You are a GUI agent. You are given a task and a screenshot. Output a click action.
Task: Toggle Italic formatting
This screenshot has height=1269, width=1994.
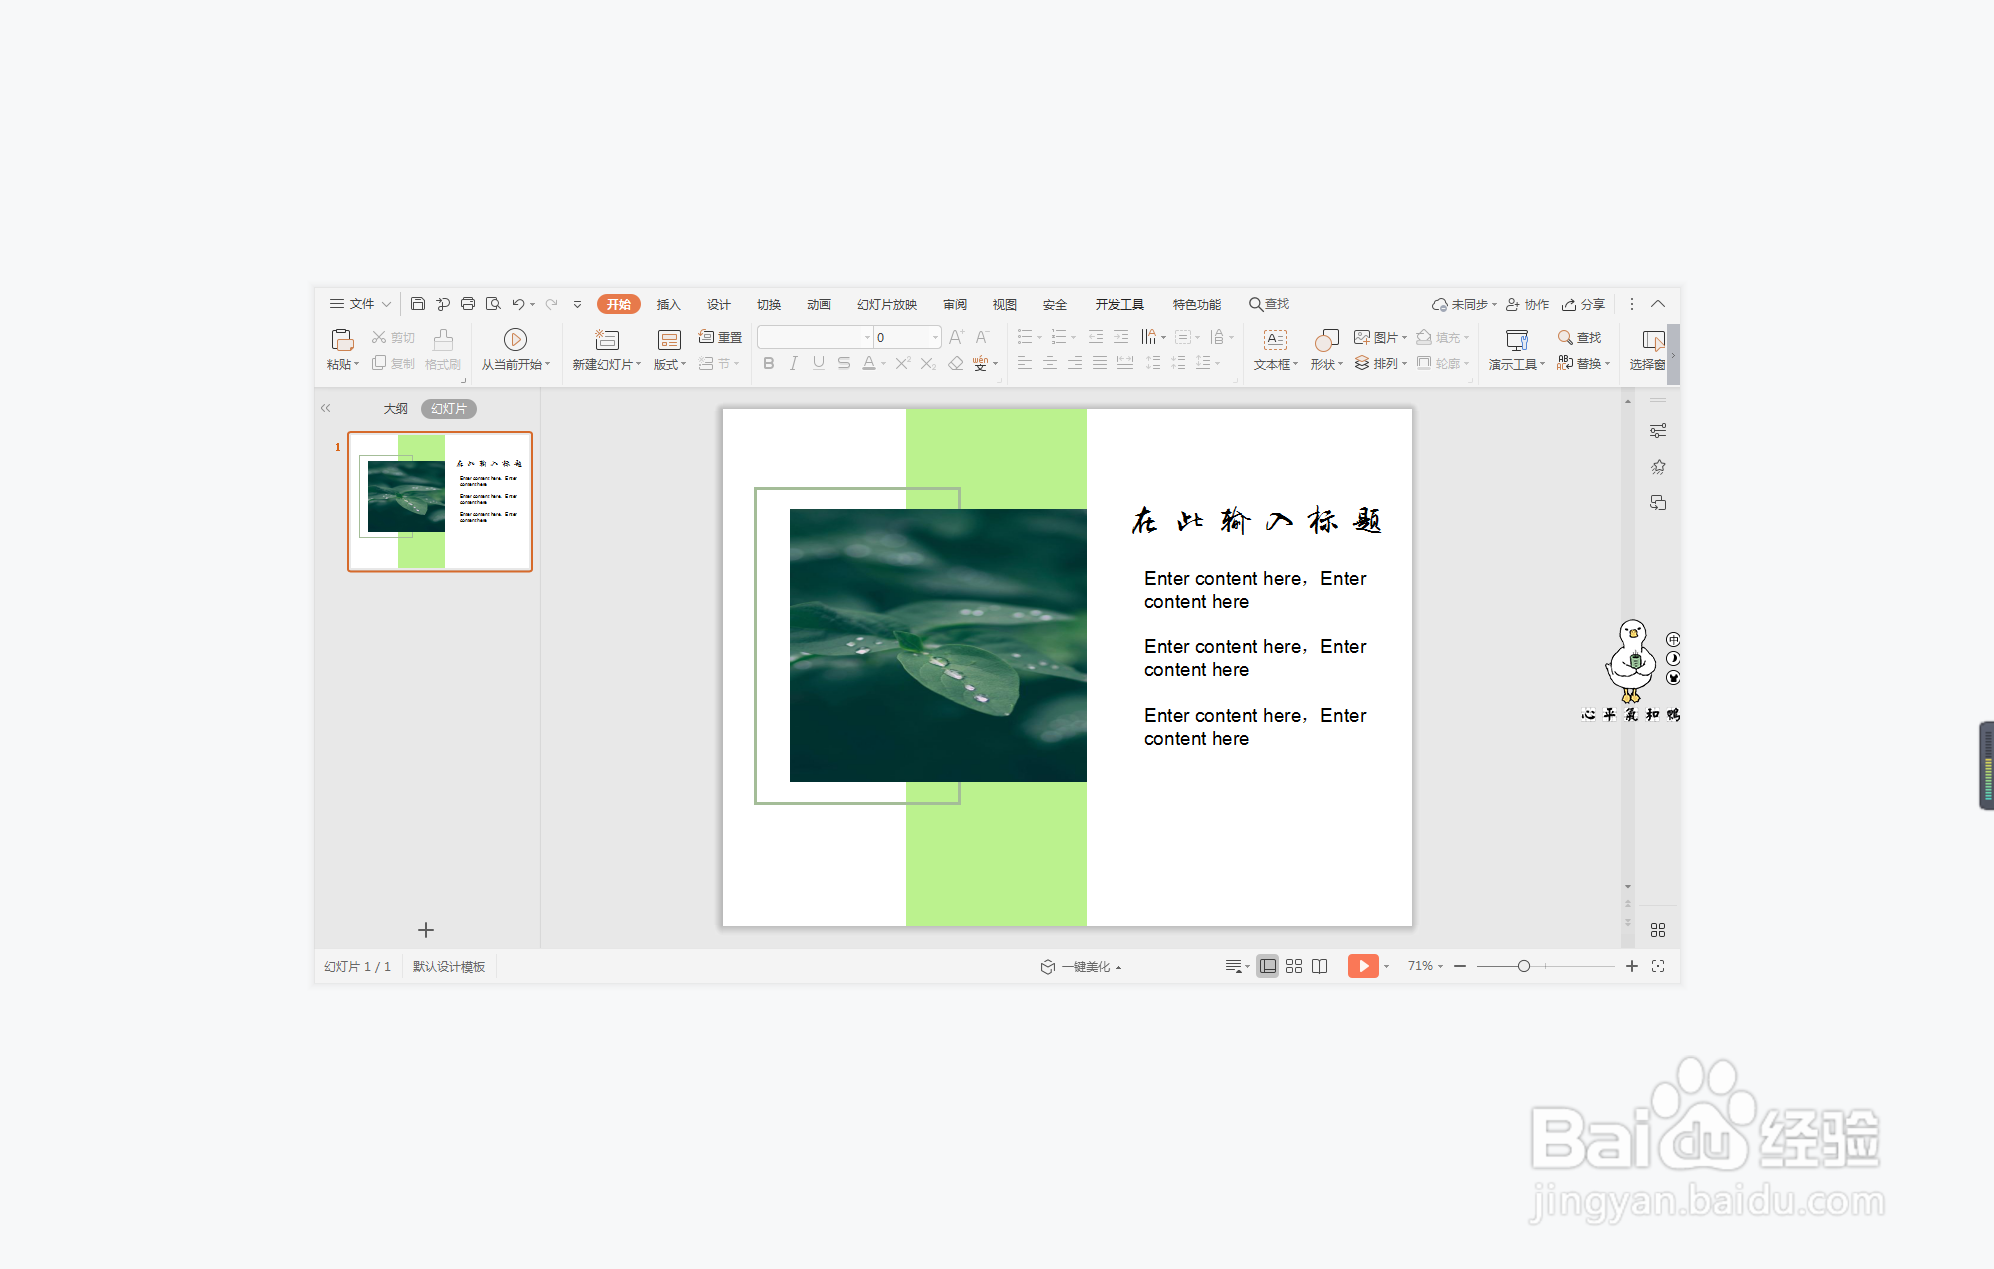pyautogui.click(x=793, y=363)
